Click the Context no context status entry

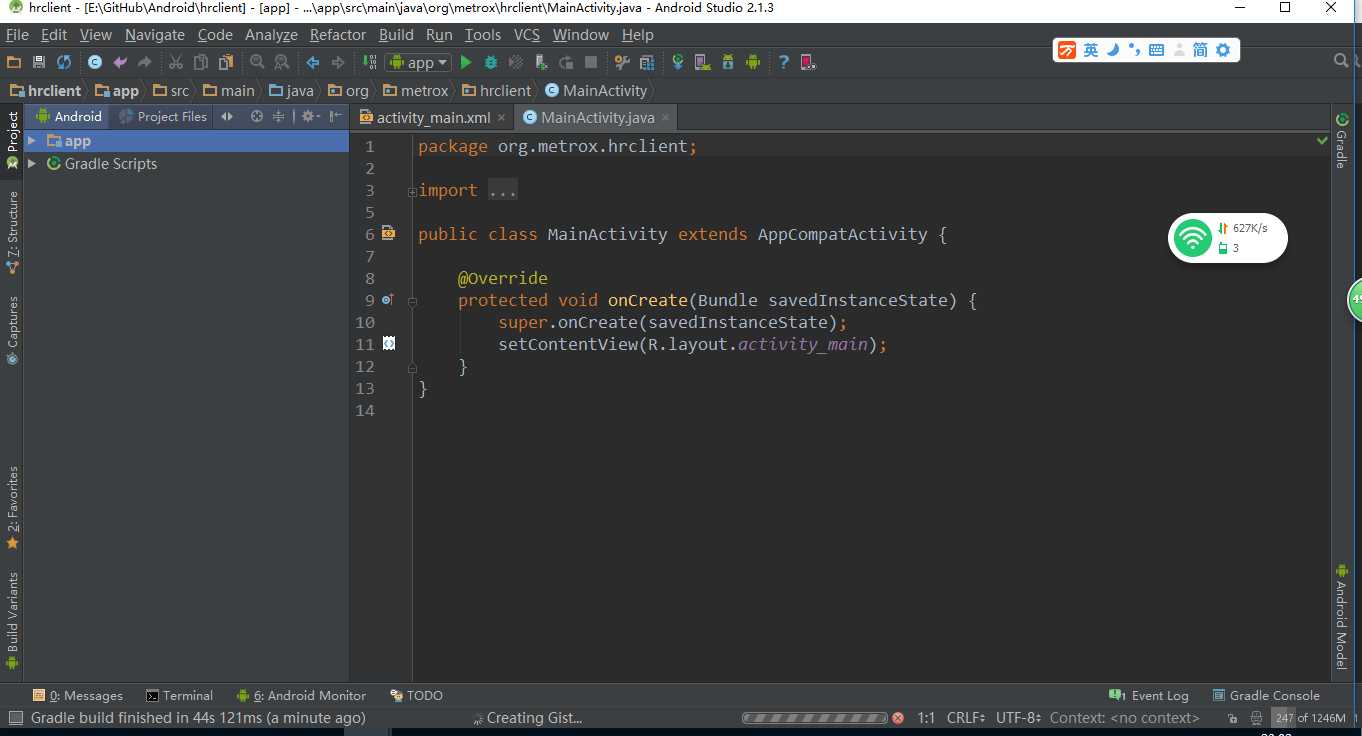click(x=1124, y=718)
